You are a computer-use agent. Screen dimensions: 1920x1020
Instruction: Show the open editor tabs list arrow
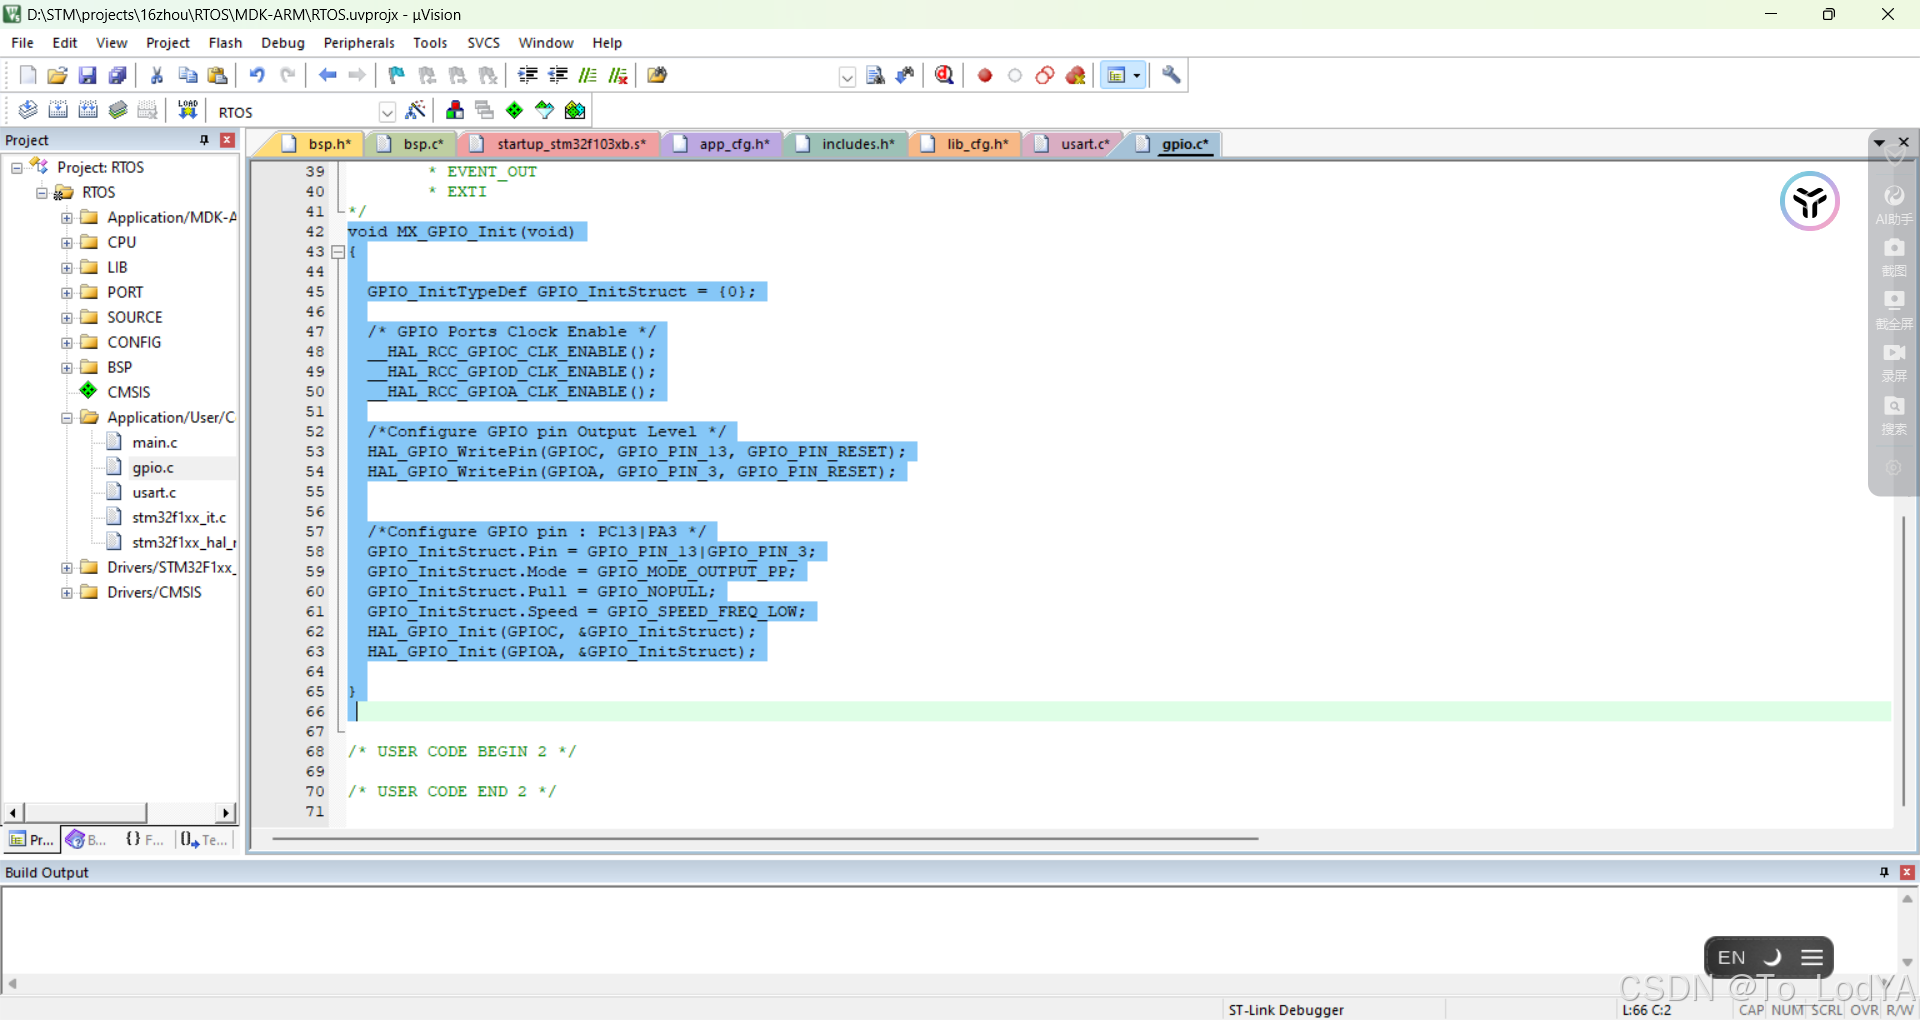[1879, 143]
